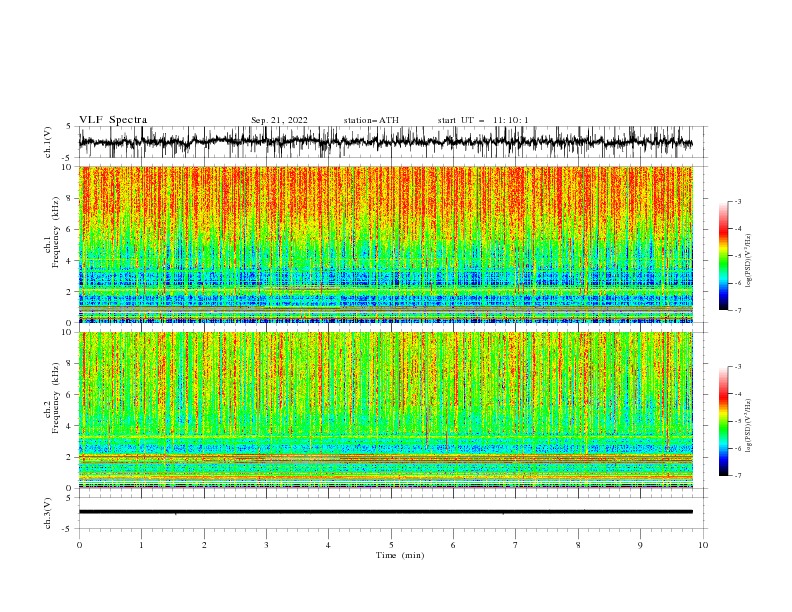The image size is (792, 612).
Task: Click the 'VLF Spectra' plot title
Action: [x=113, y=120]
